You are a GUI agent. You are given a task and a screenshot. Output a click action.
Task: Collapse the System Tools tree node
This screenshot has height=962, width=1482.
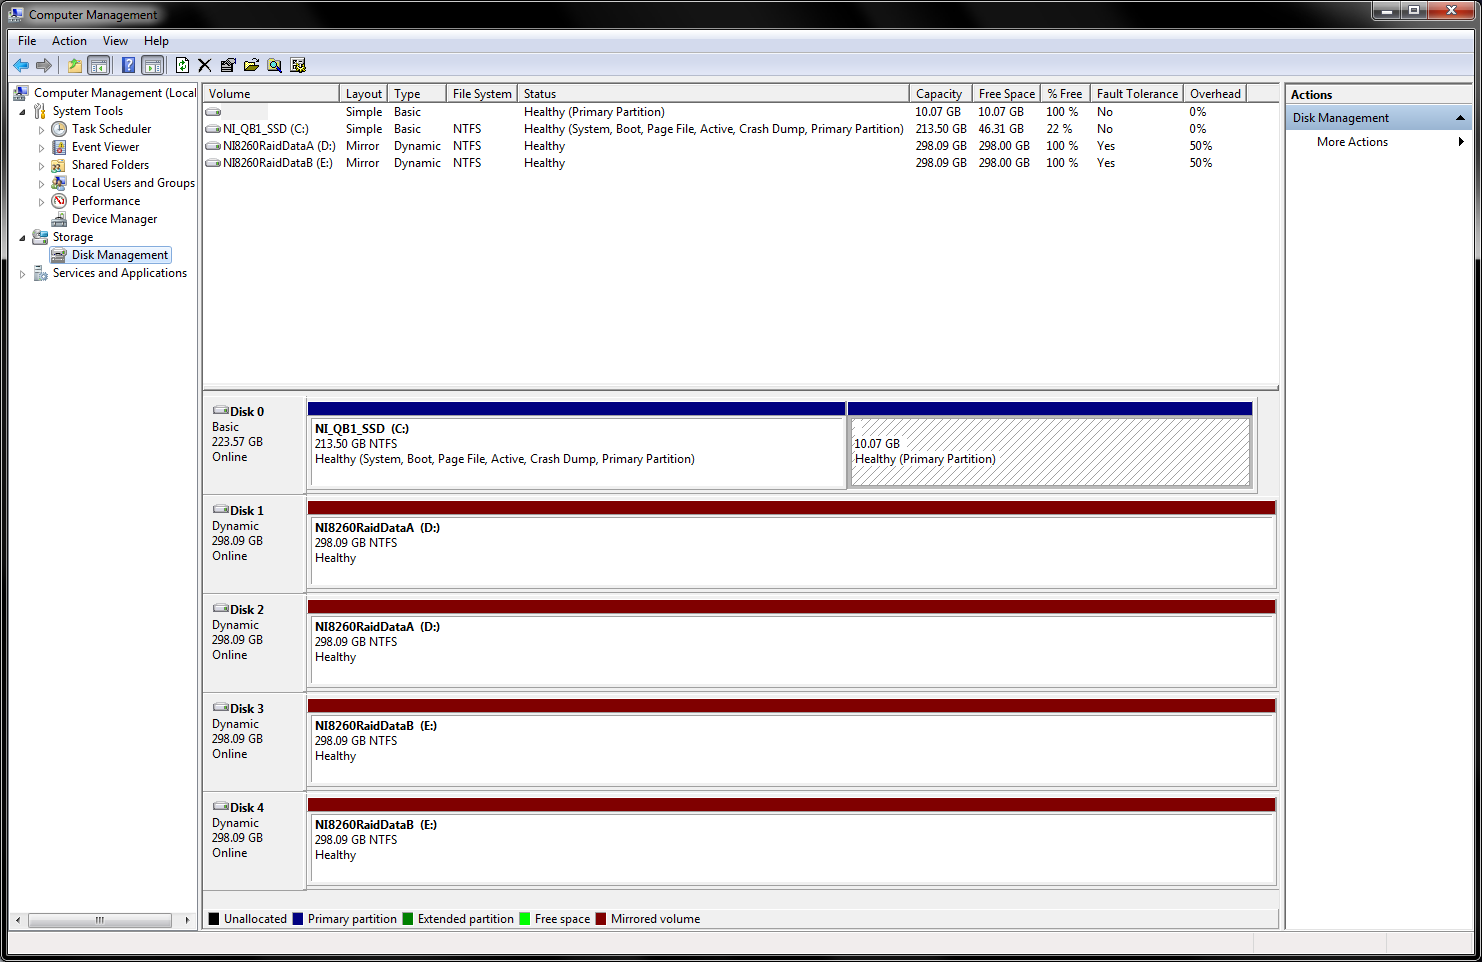[22, 111]
